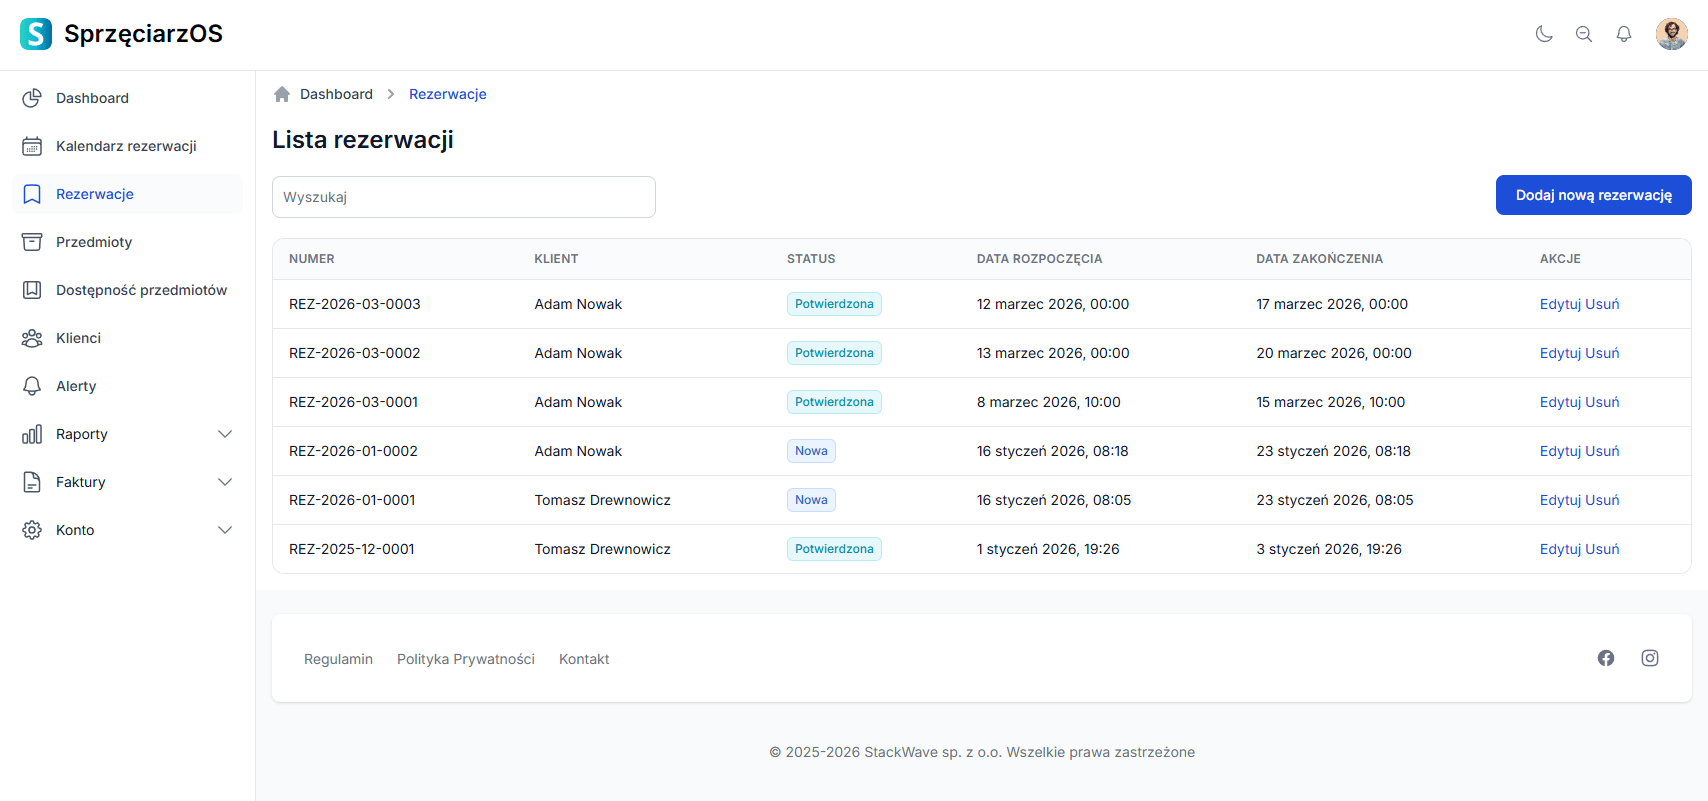This screenshot has height=801, width=1708.
Task: Select Dostępność przedmiotów menu item
Action: coord(141,290)
